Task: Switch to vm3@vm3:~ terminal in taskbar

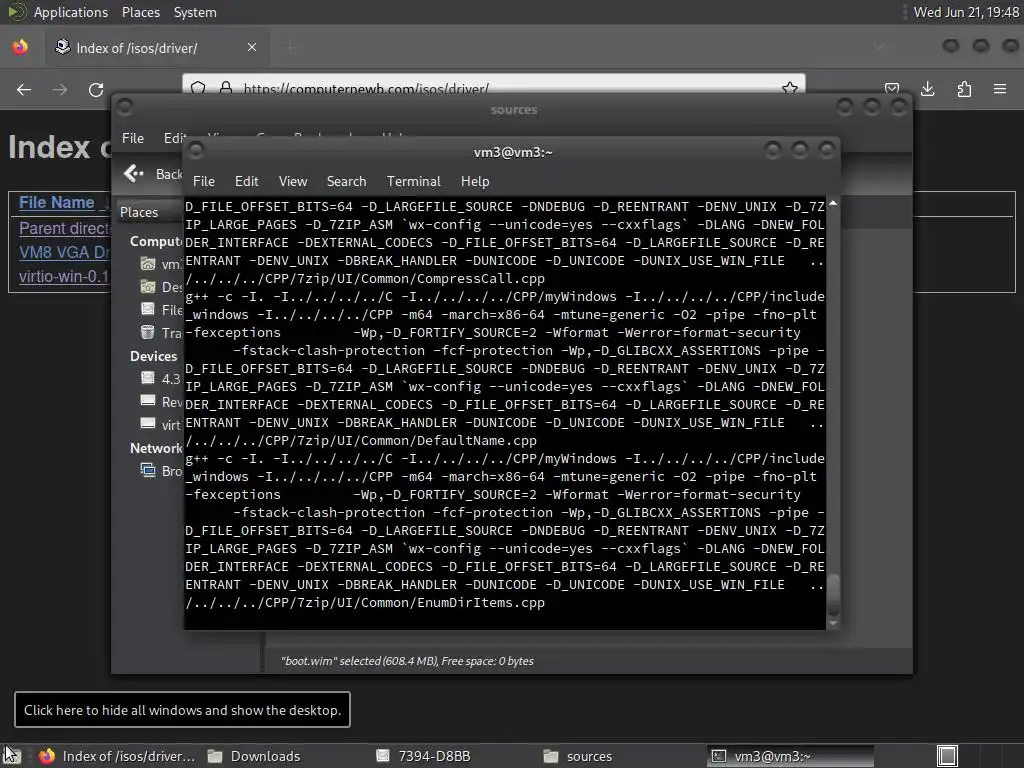Action: tap(791, 756)
